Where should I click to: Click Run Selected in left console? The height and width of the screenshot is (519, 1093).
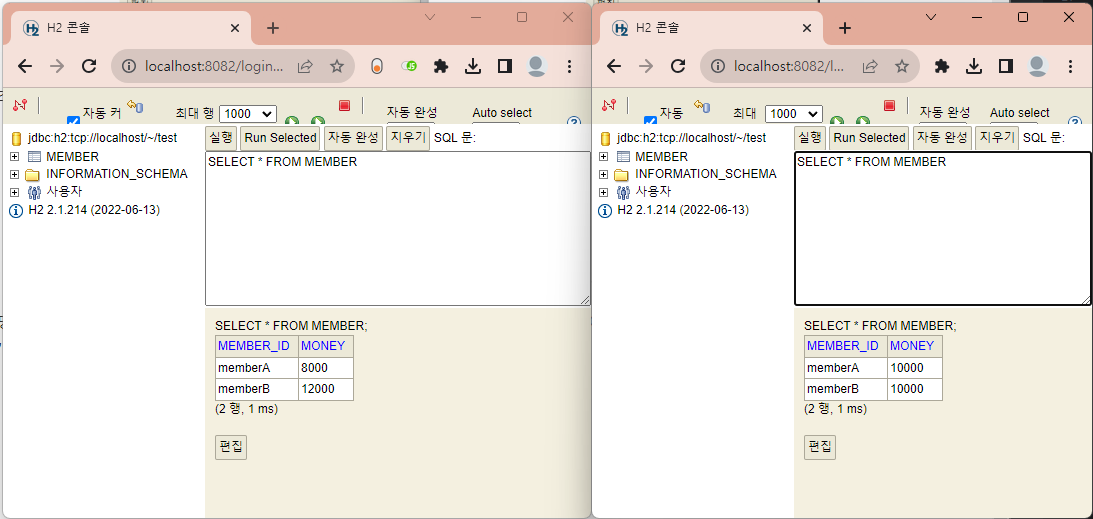coord(281,138)
